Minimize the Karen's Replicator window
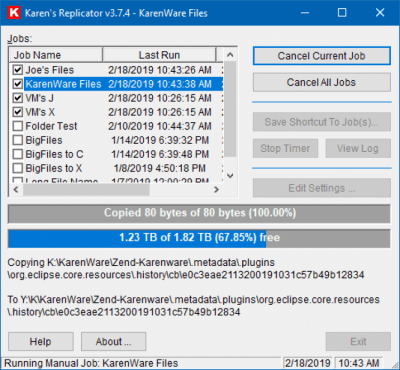Image resolution: width=400 pixels, height=370 pixels. 305,13
